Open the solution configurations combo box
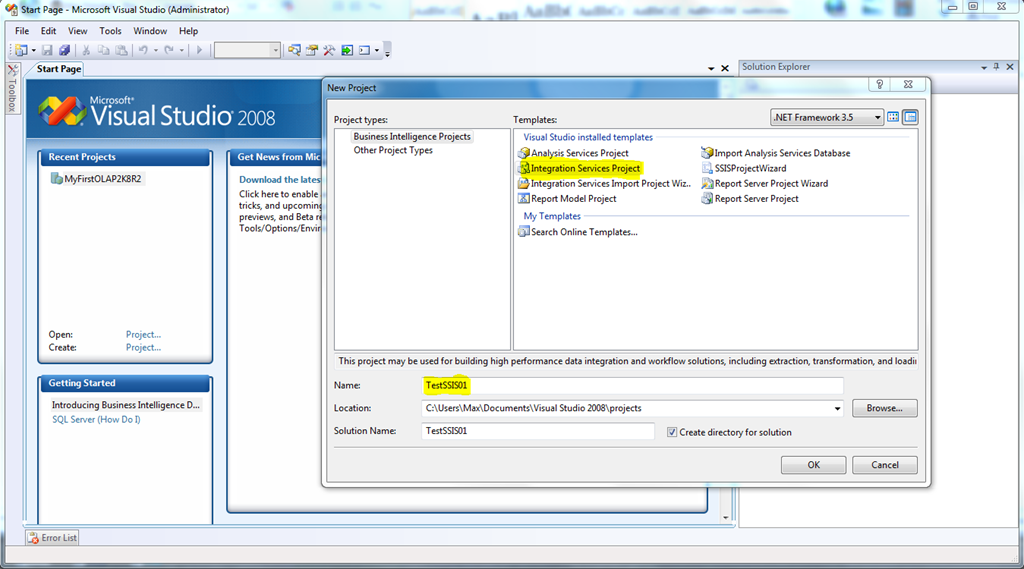The width and height of the screenshot is (1024, 569). 247,50
